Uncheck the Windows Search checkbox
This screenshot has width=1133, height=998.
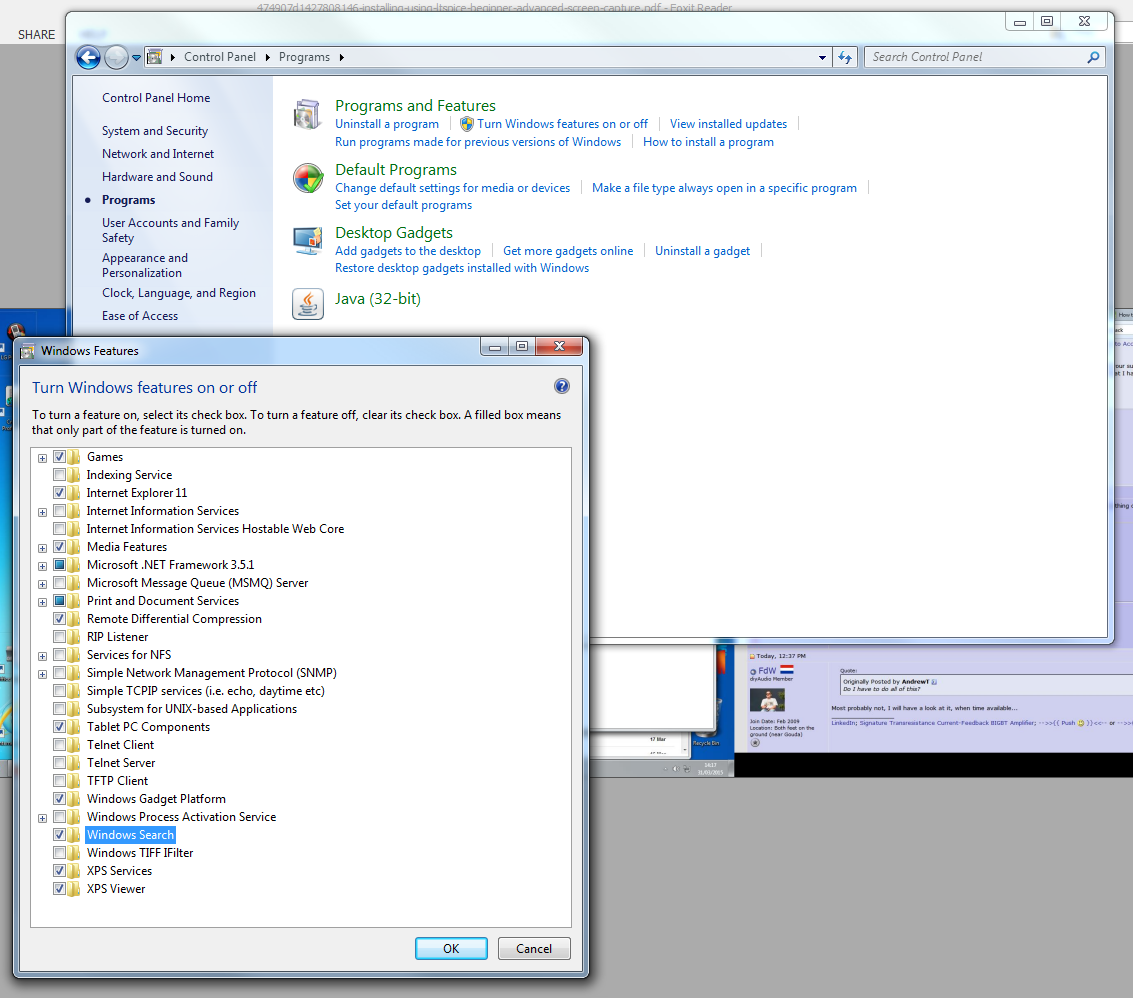coord(59,835)
